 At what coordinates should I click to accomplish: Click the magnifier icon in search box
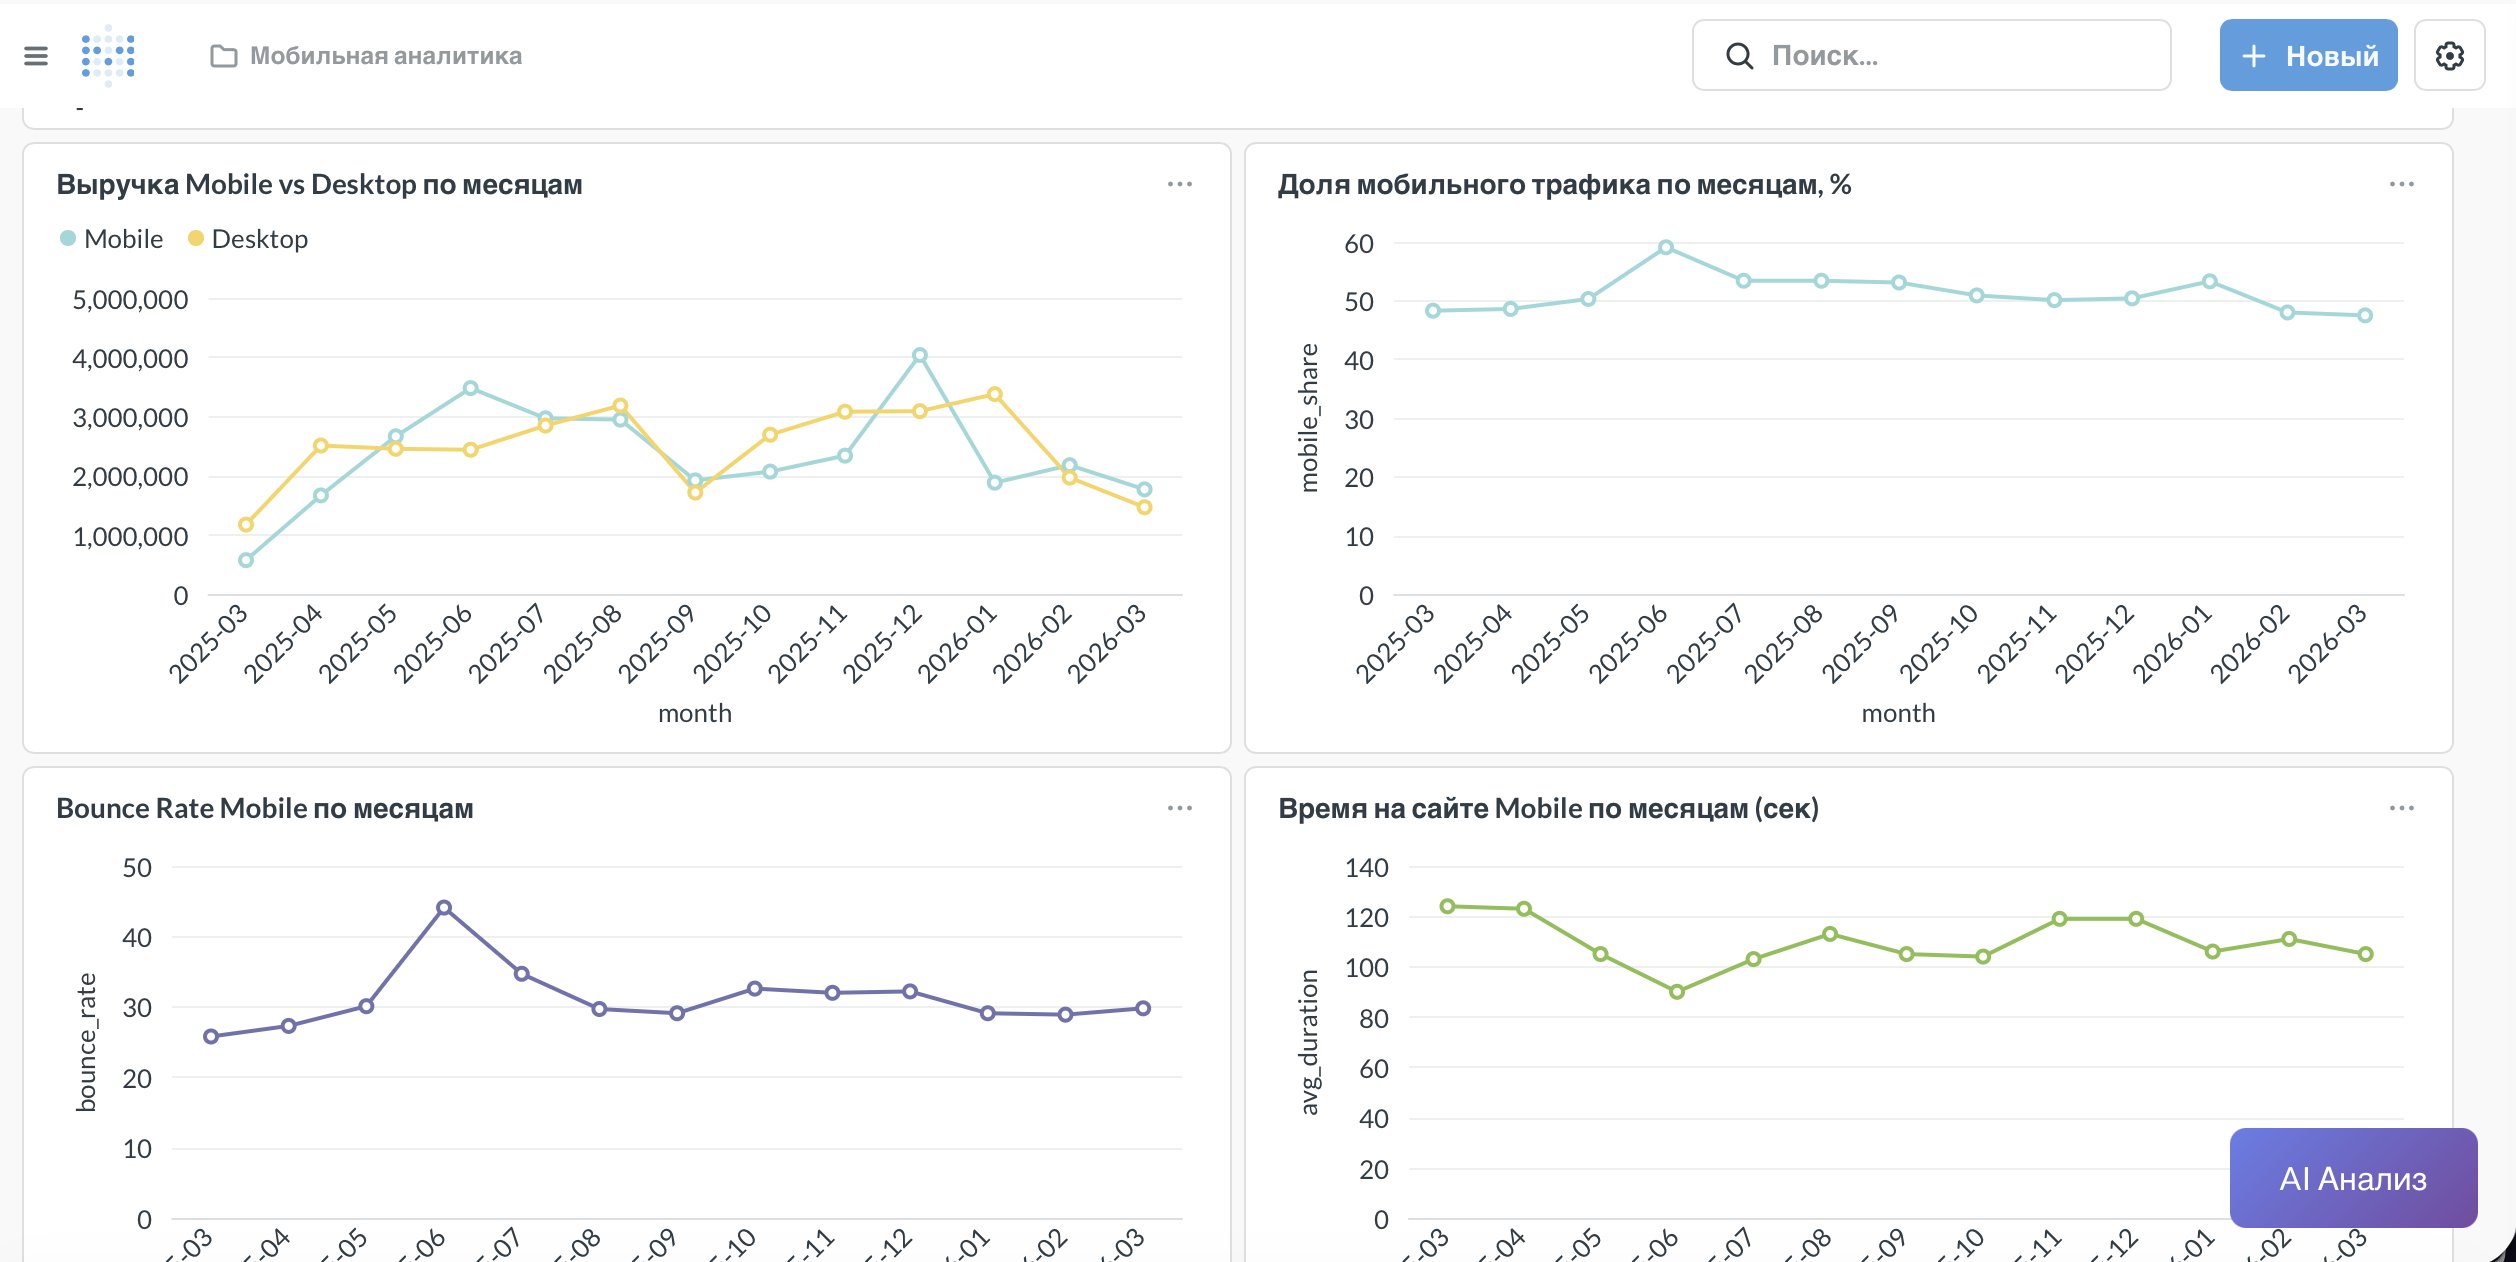[x=1739, y=56]
